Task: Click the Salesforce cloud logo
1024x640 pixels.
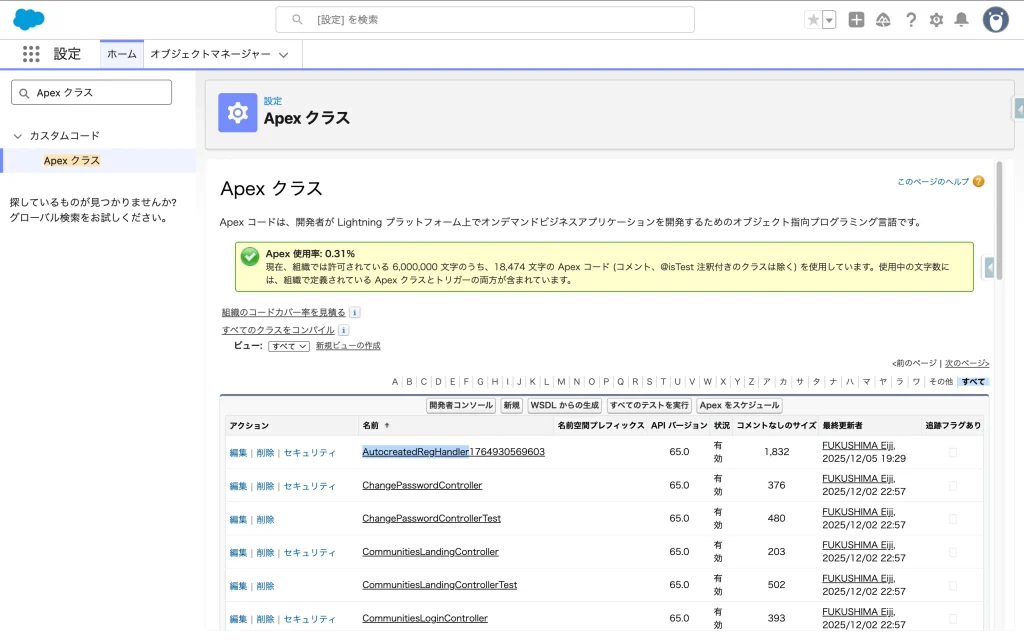Action: pos(29,19)
